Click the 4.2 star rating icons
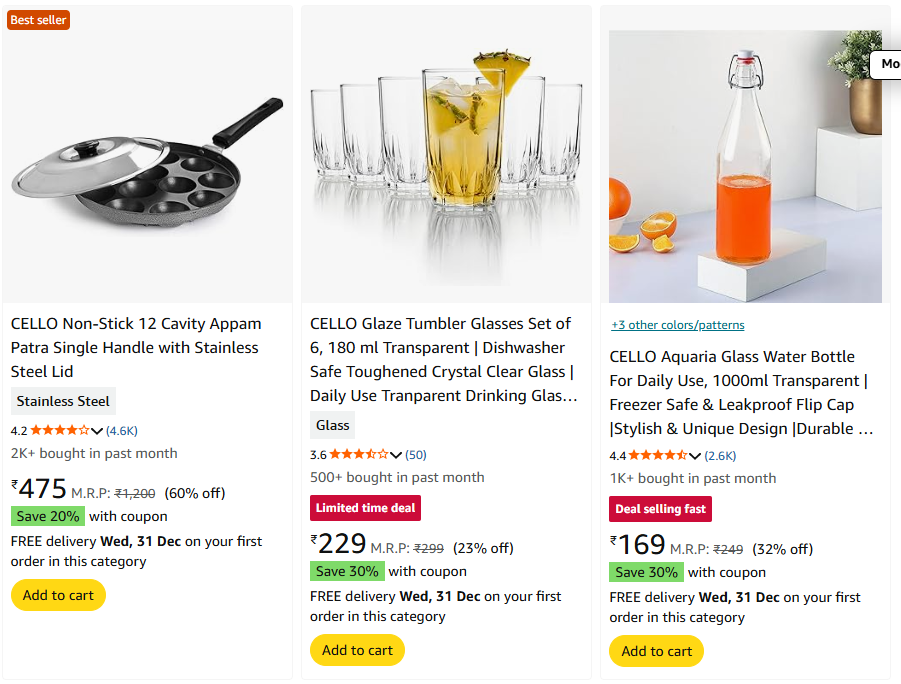The width and height of the screenshot is (901, 684). click(60, 431)
